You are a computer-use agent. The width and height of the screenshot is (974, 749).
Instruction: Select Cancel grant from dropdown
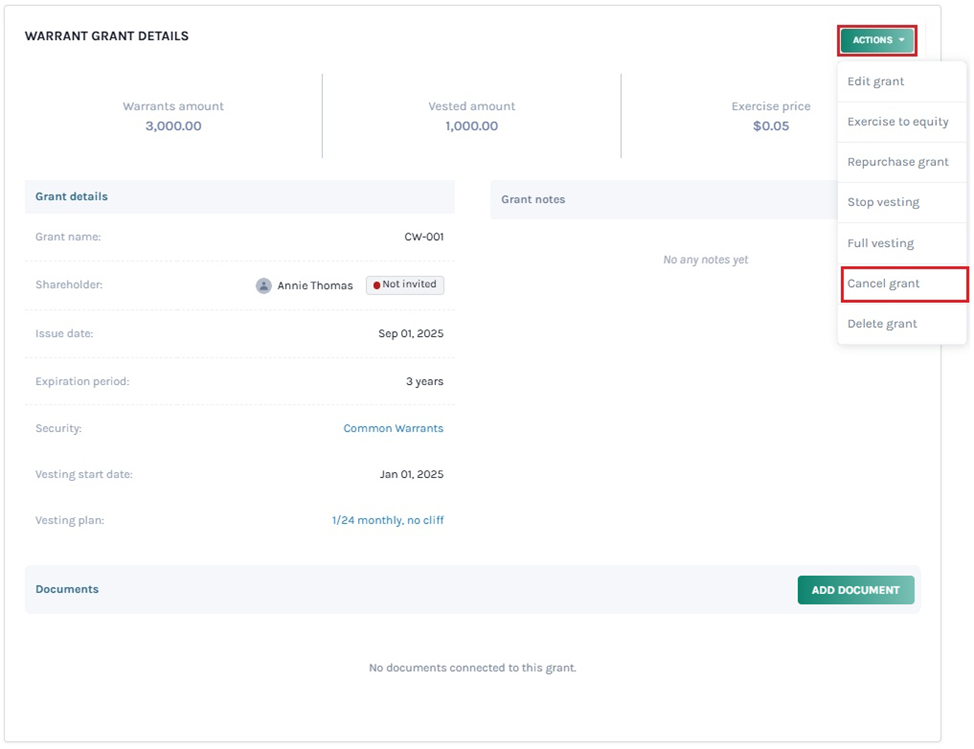pos(883,284)
